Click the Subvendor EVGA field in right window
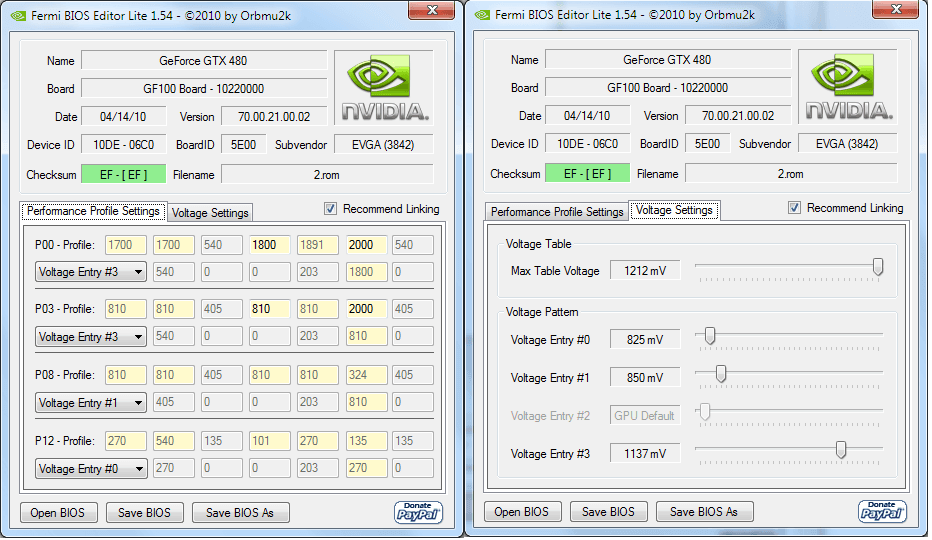The width and height of the screenshot is (932, 540). [x=848, y=143]
